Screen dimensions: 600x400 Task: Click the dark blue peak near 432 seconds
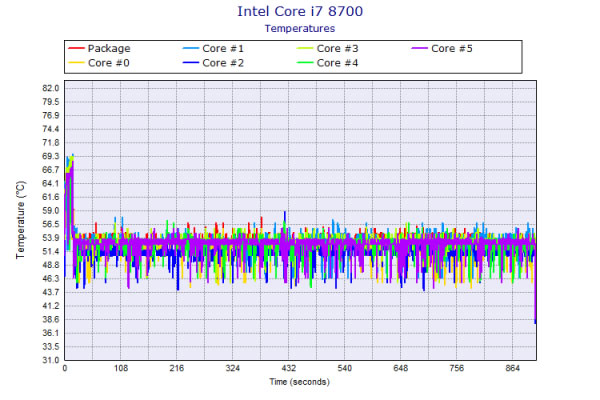(x=285, y=215)
